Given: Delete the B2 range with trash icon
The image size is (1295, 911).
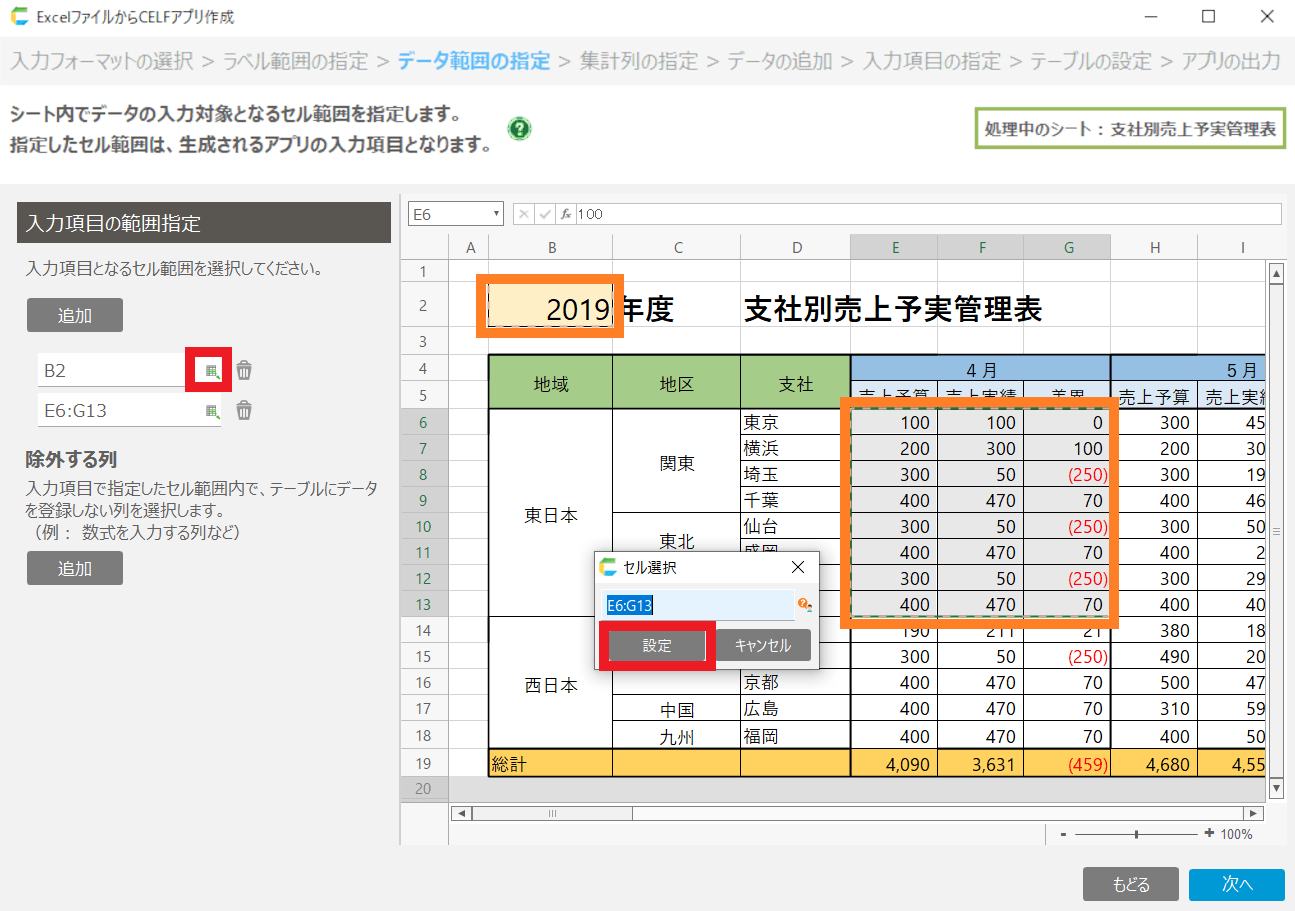Looking at the screenshot, I should click(244, 371).
